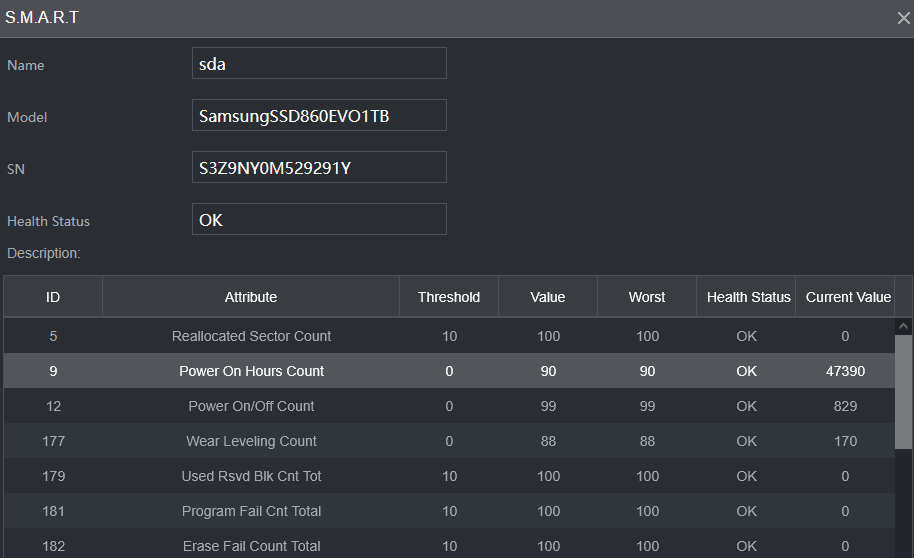Click ID cell 177

(x=53, y=441)
